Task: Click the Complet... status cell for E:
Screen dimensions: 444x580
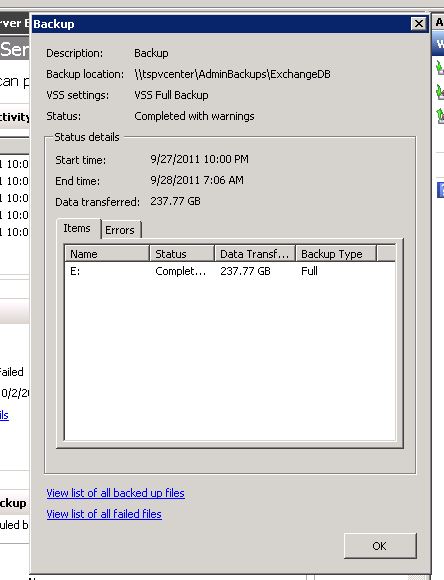Action: click(x=181, y=271)
